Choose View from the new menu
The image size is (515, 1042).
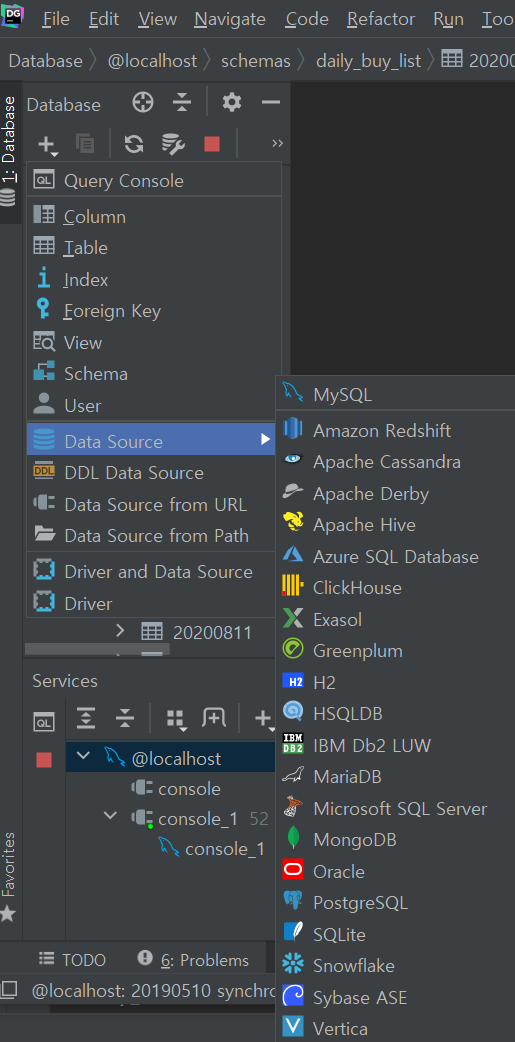coord(154,342)
